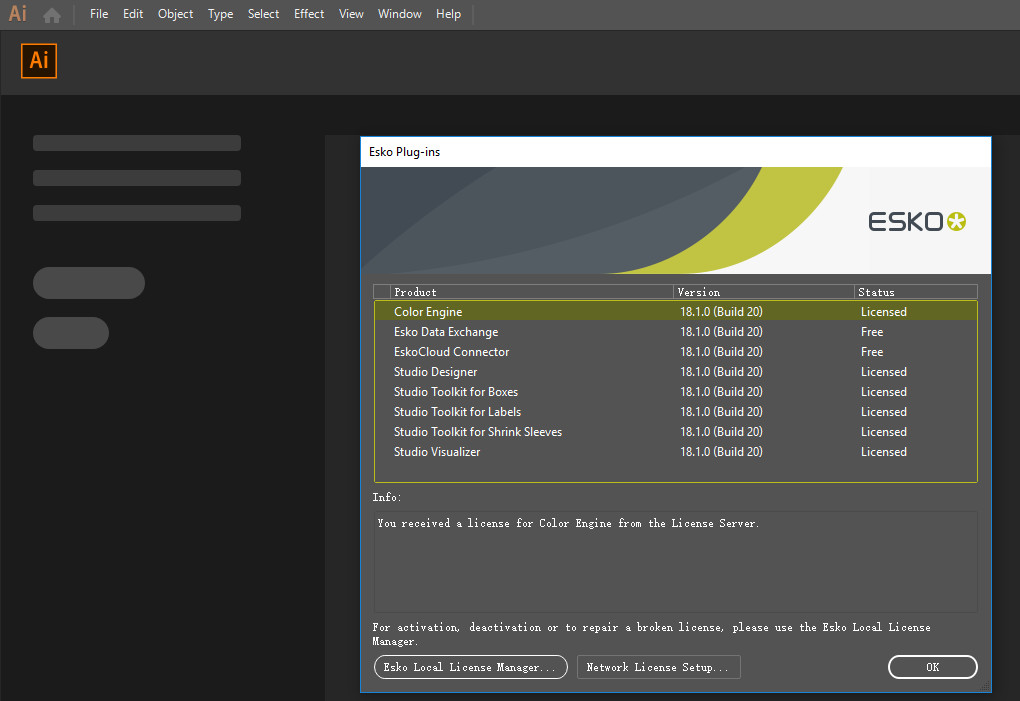The height and width of the screenshot is (701, 1020).
Task: Click Licensed status of Studio Visualizer
Action: coord(883,452)
